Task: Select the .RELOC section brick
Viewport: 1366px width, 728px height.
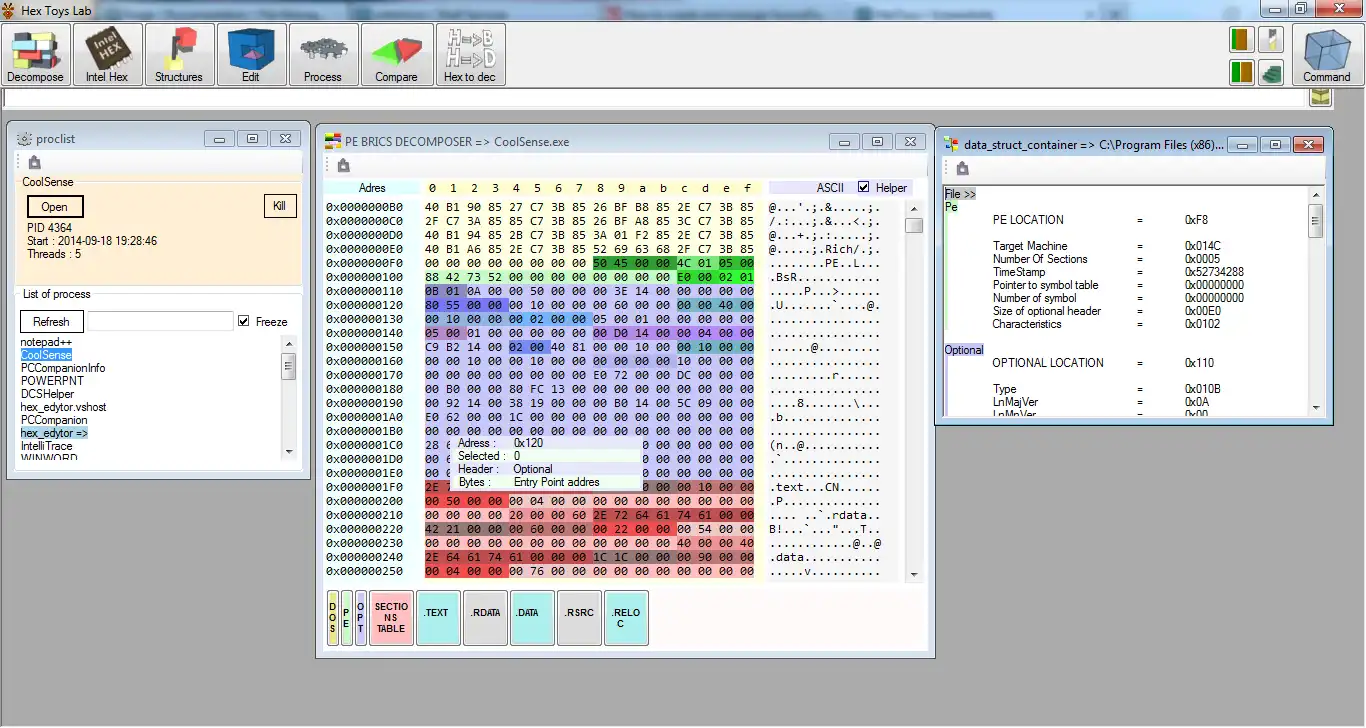Action: 626,617
